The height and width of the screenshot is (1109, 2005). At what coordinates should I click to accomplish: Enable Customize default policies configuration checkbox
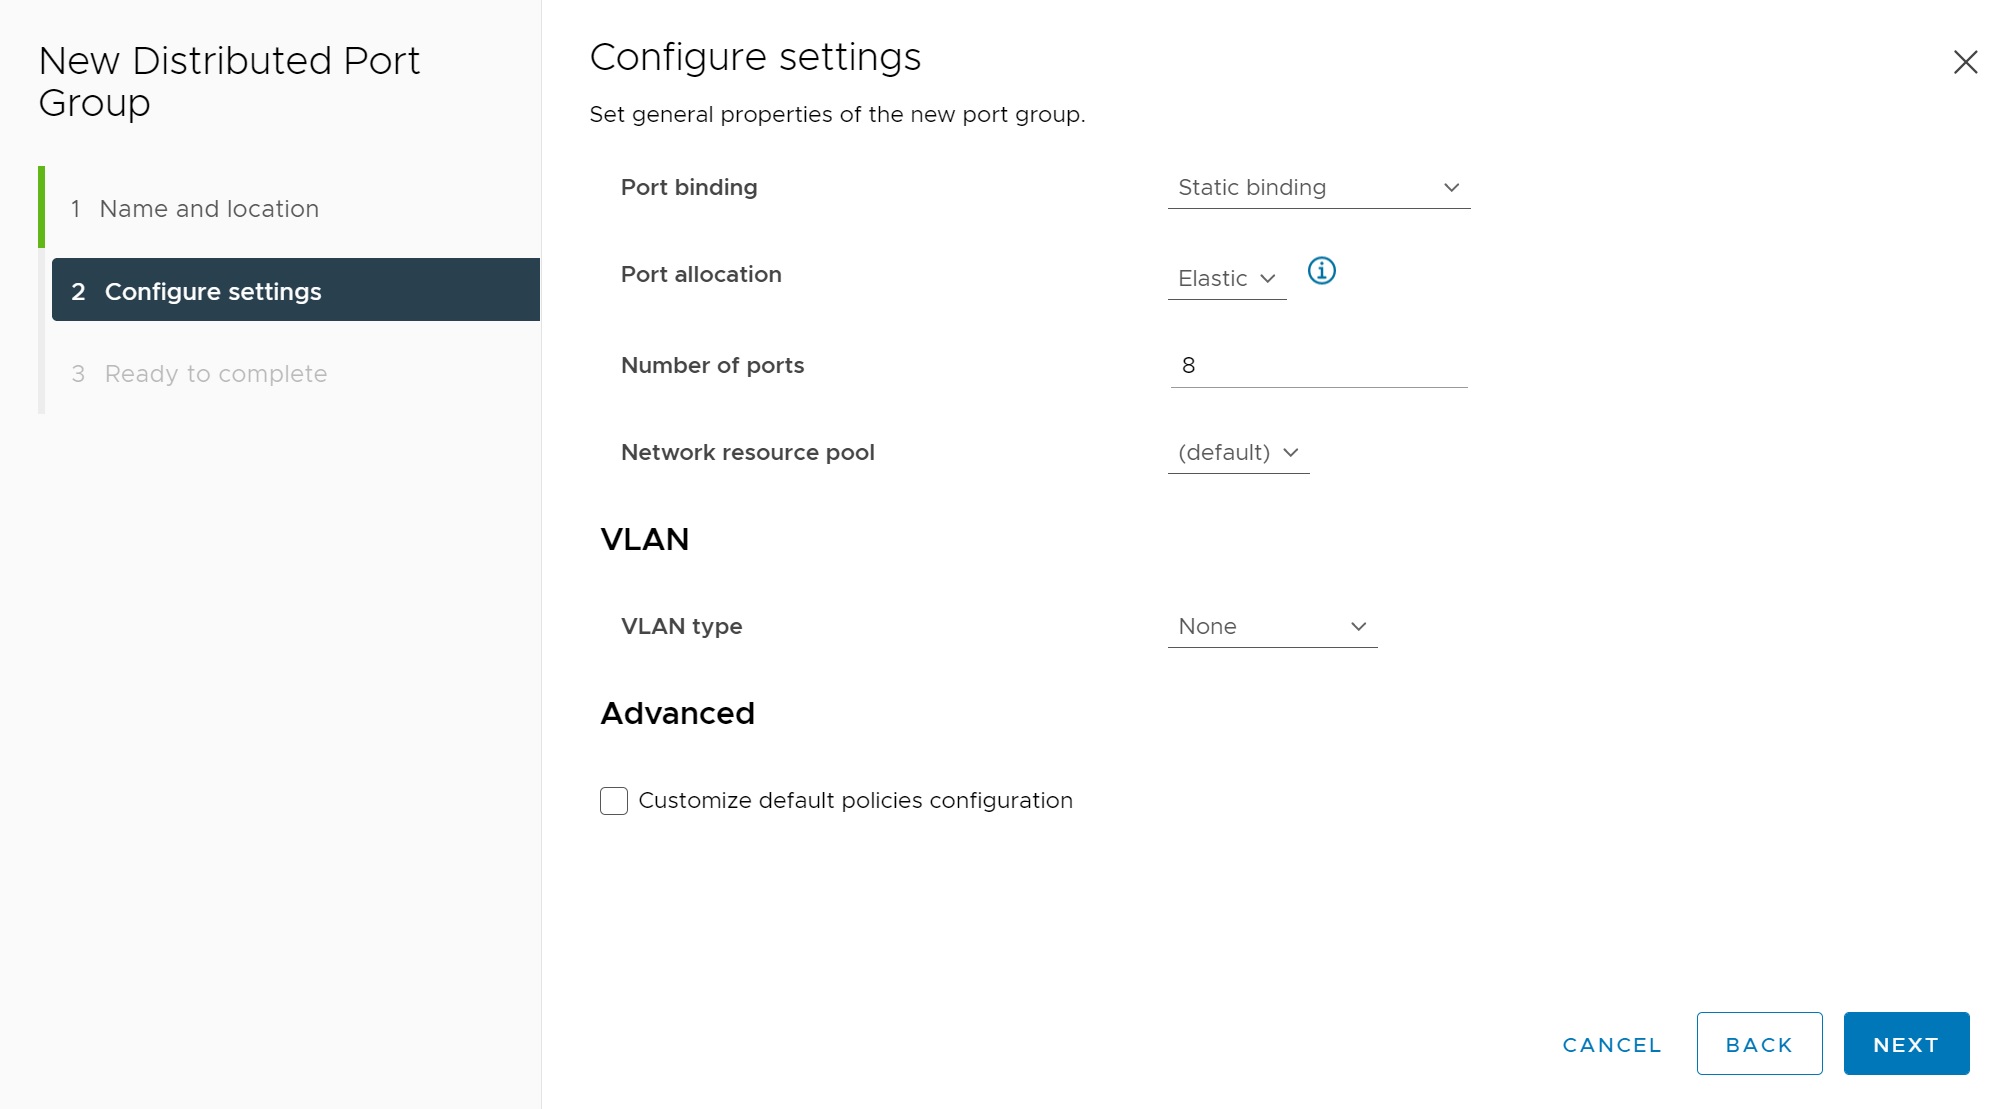(x=614, y=801)
